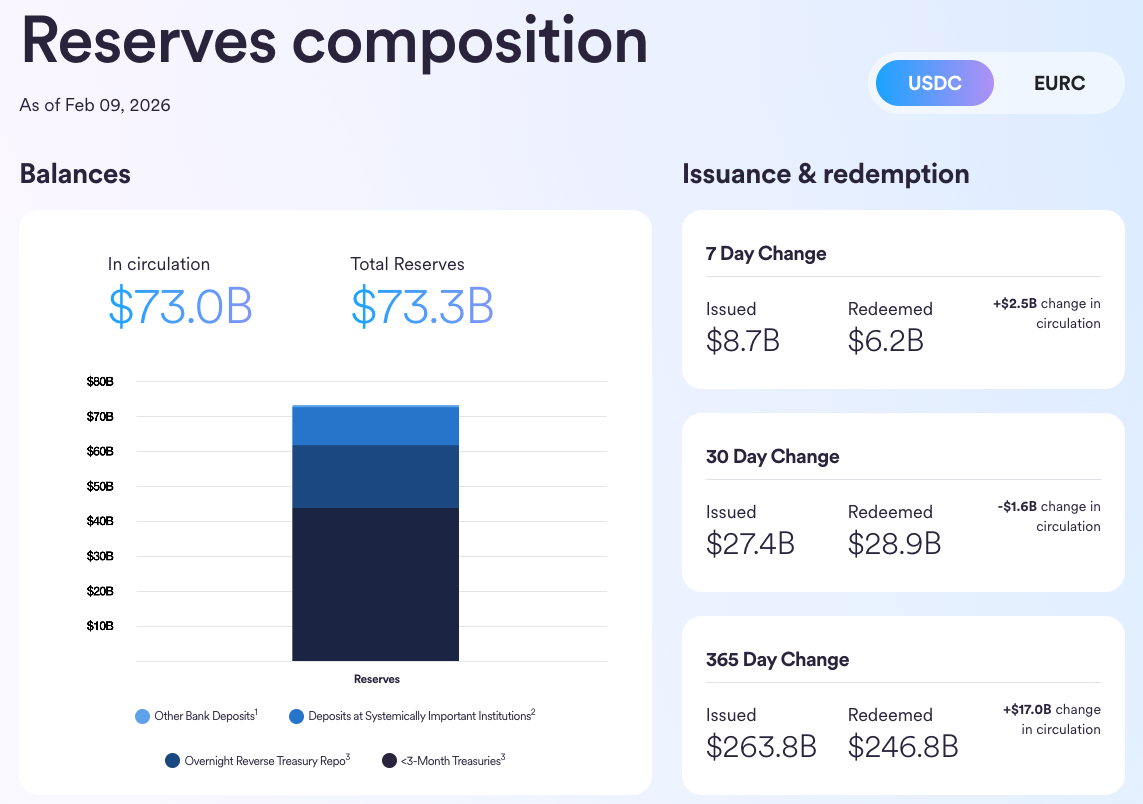Click the 365 Day Change card heading

coord(777,660)
